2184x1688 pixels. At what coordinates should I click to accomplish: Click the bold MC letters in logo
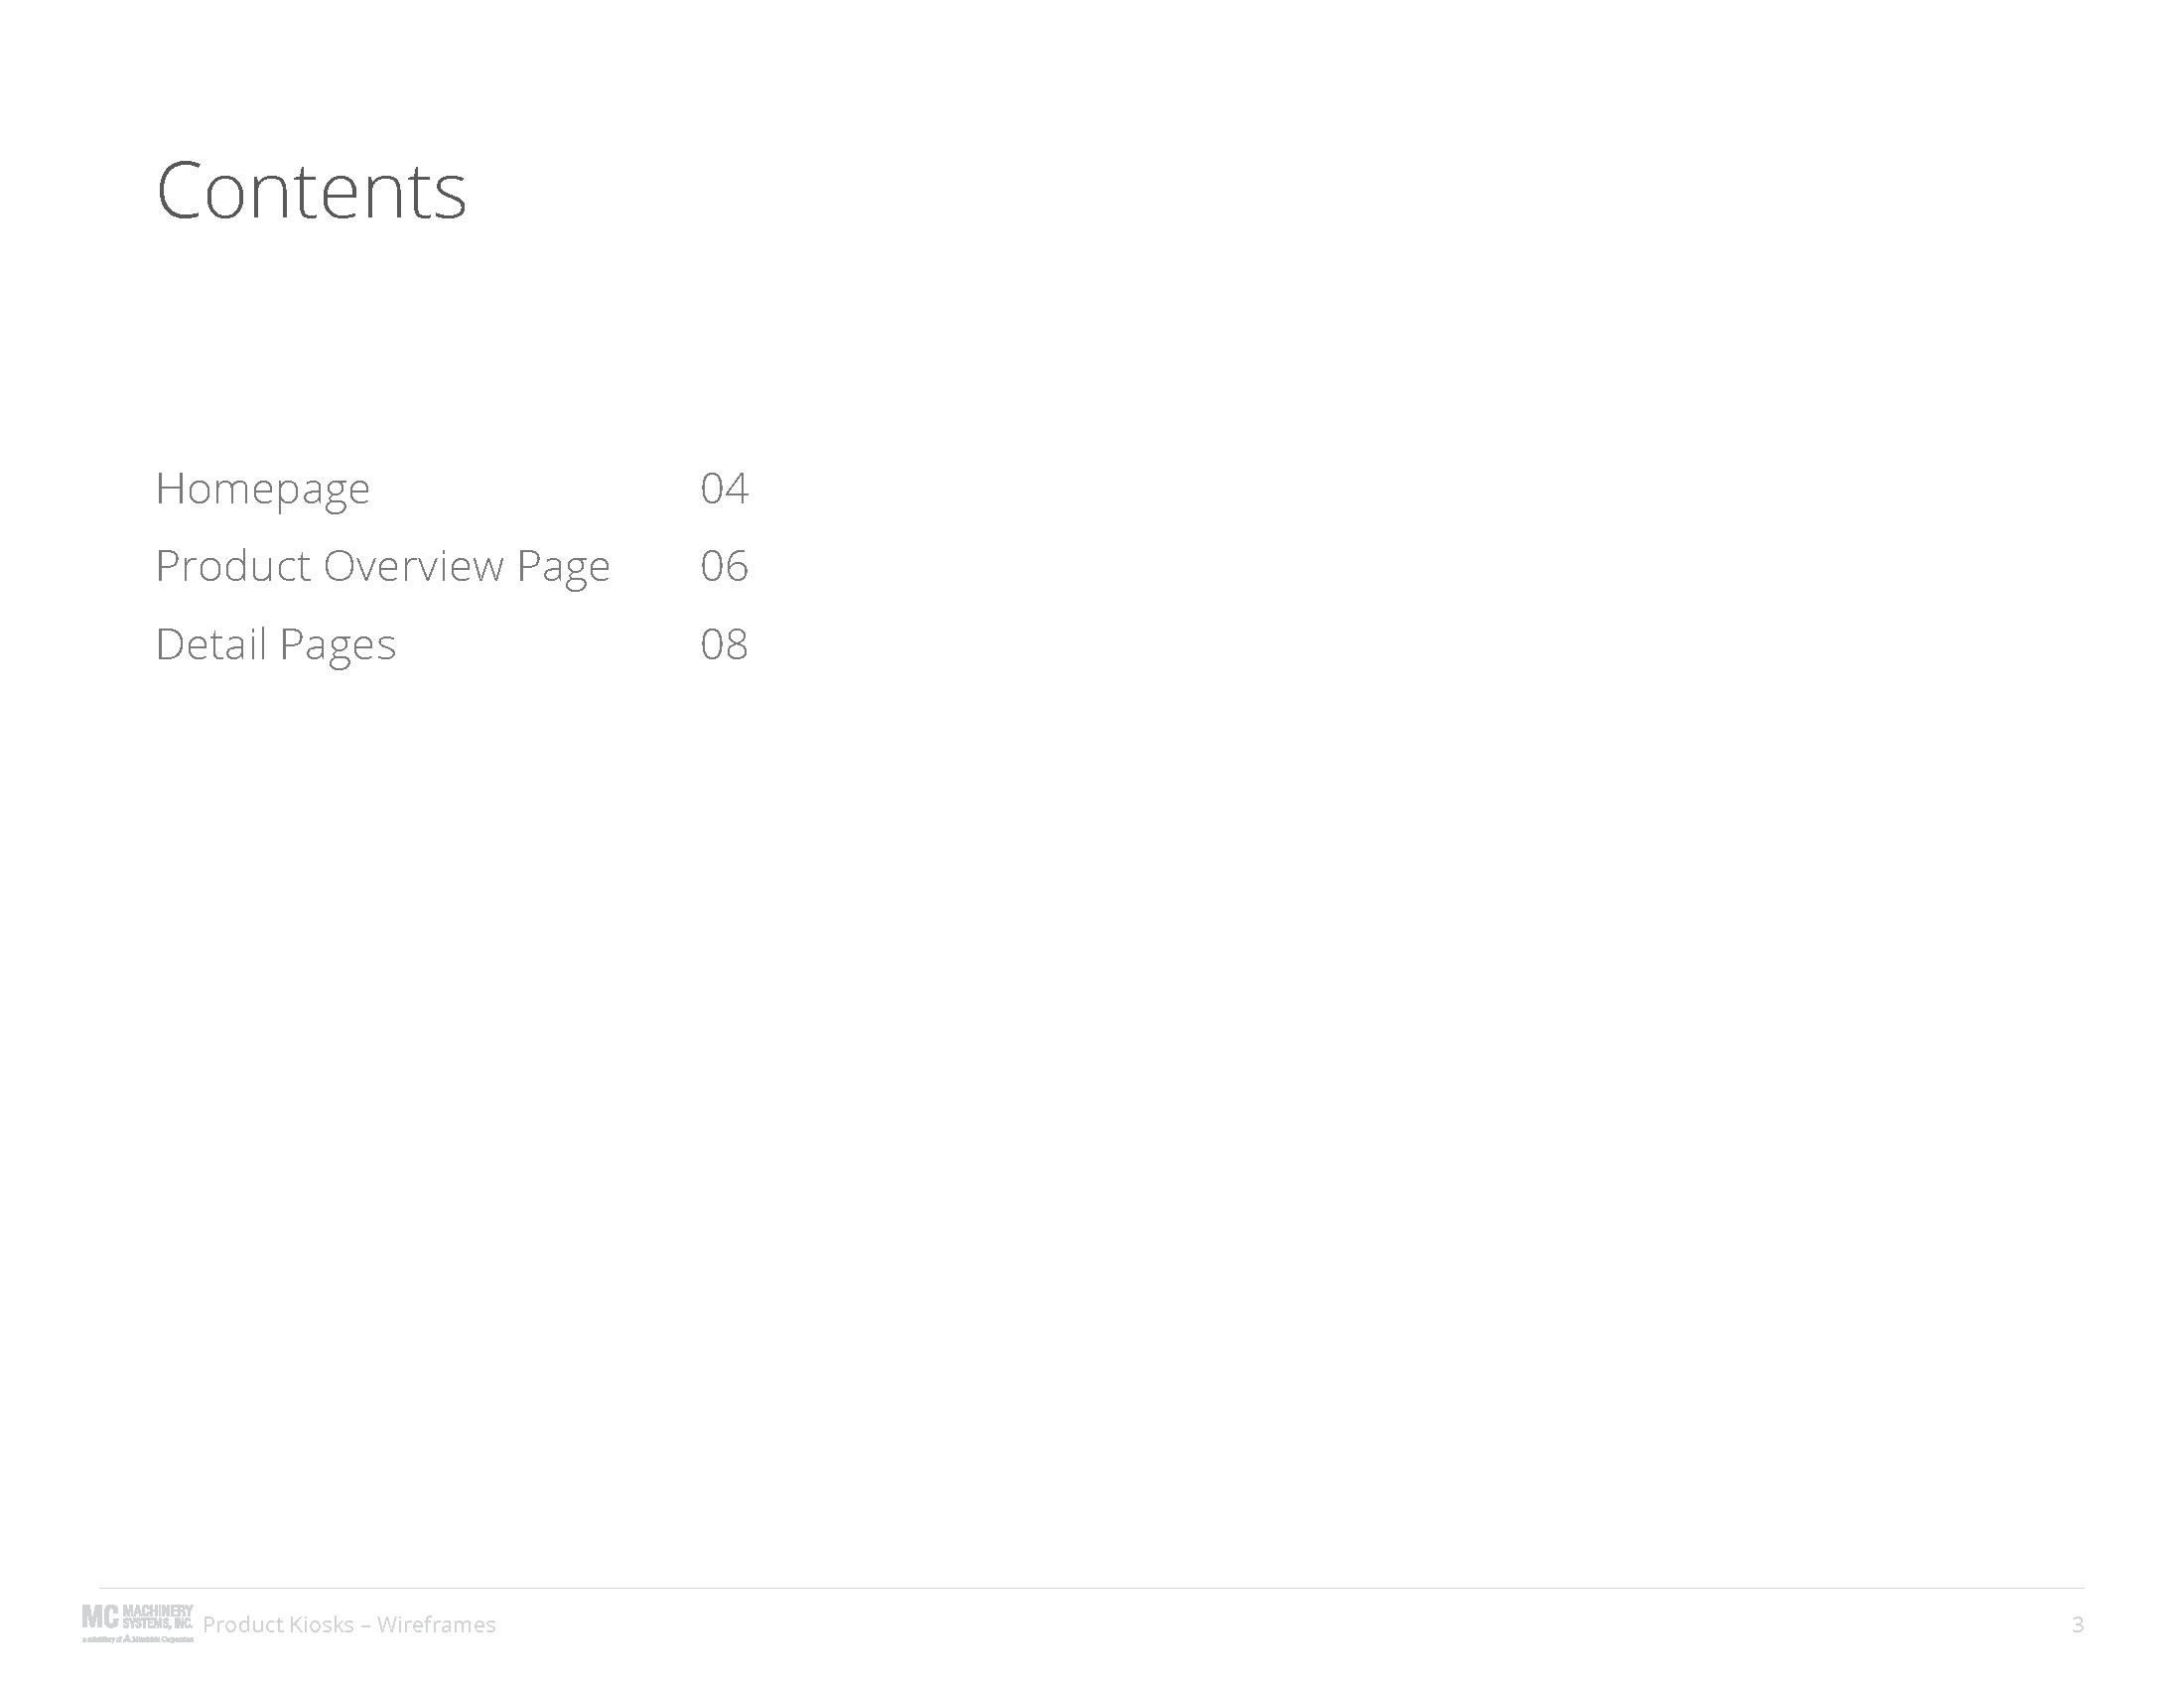point(100,1617)
